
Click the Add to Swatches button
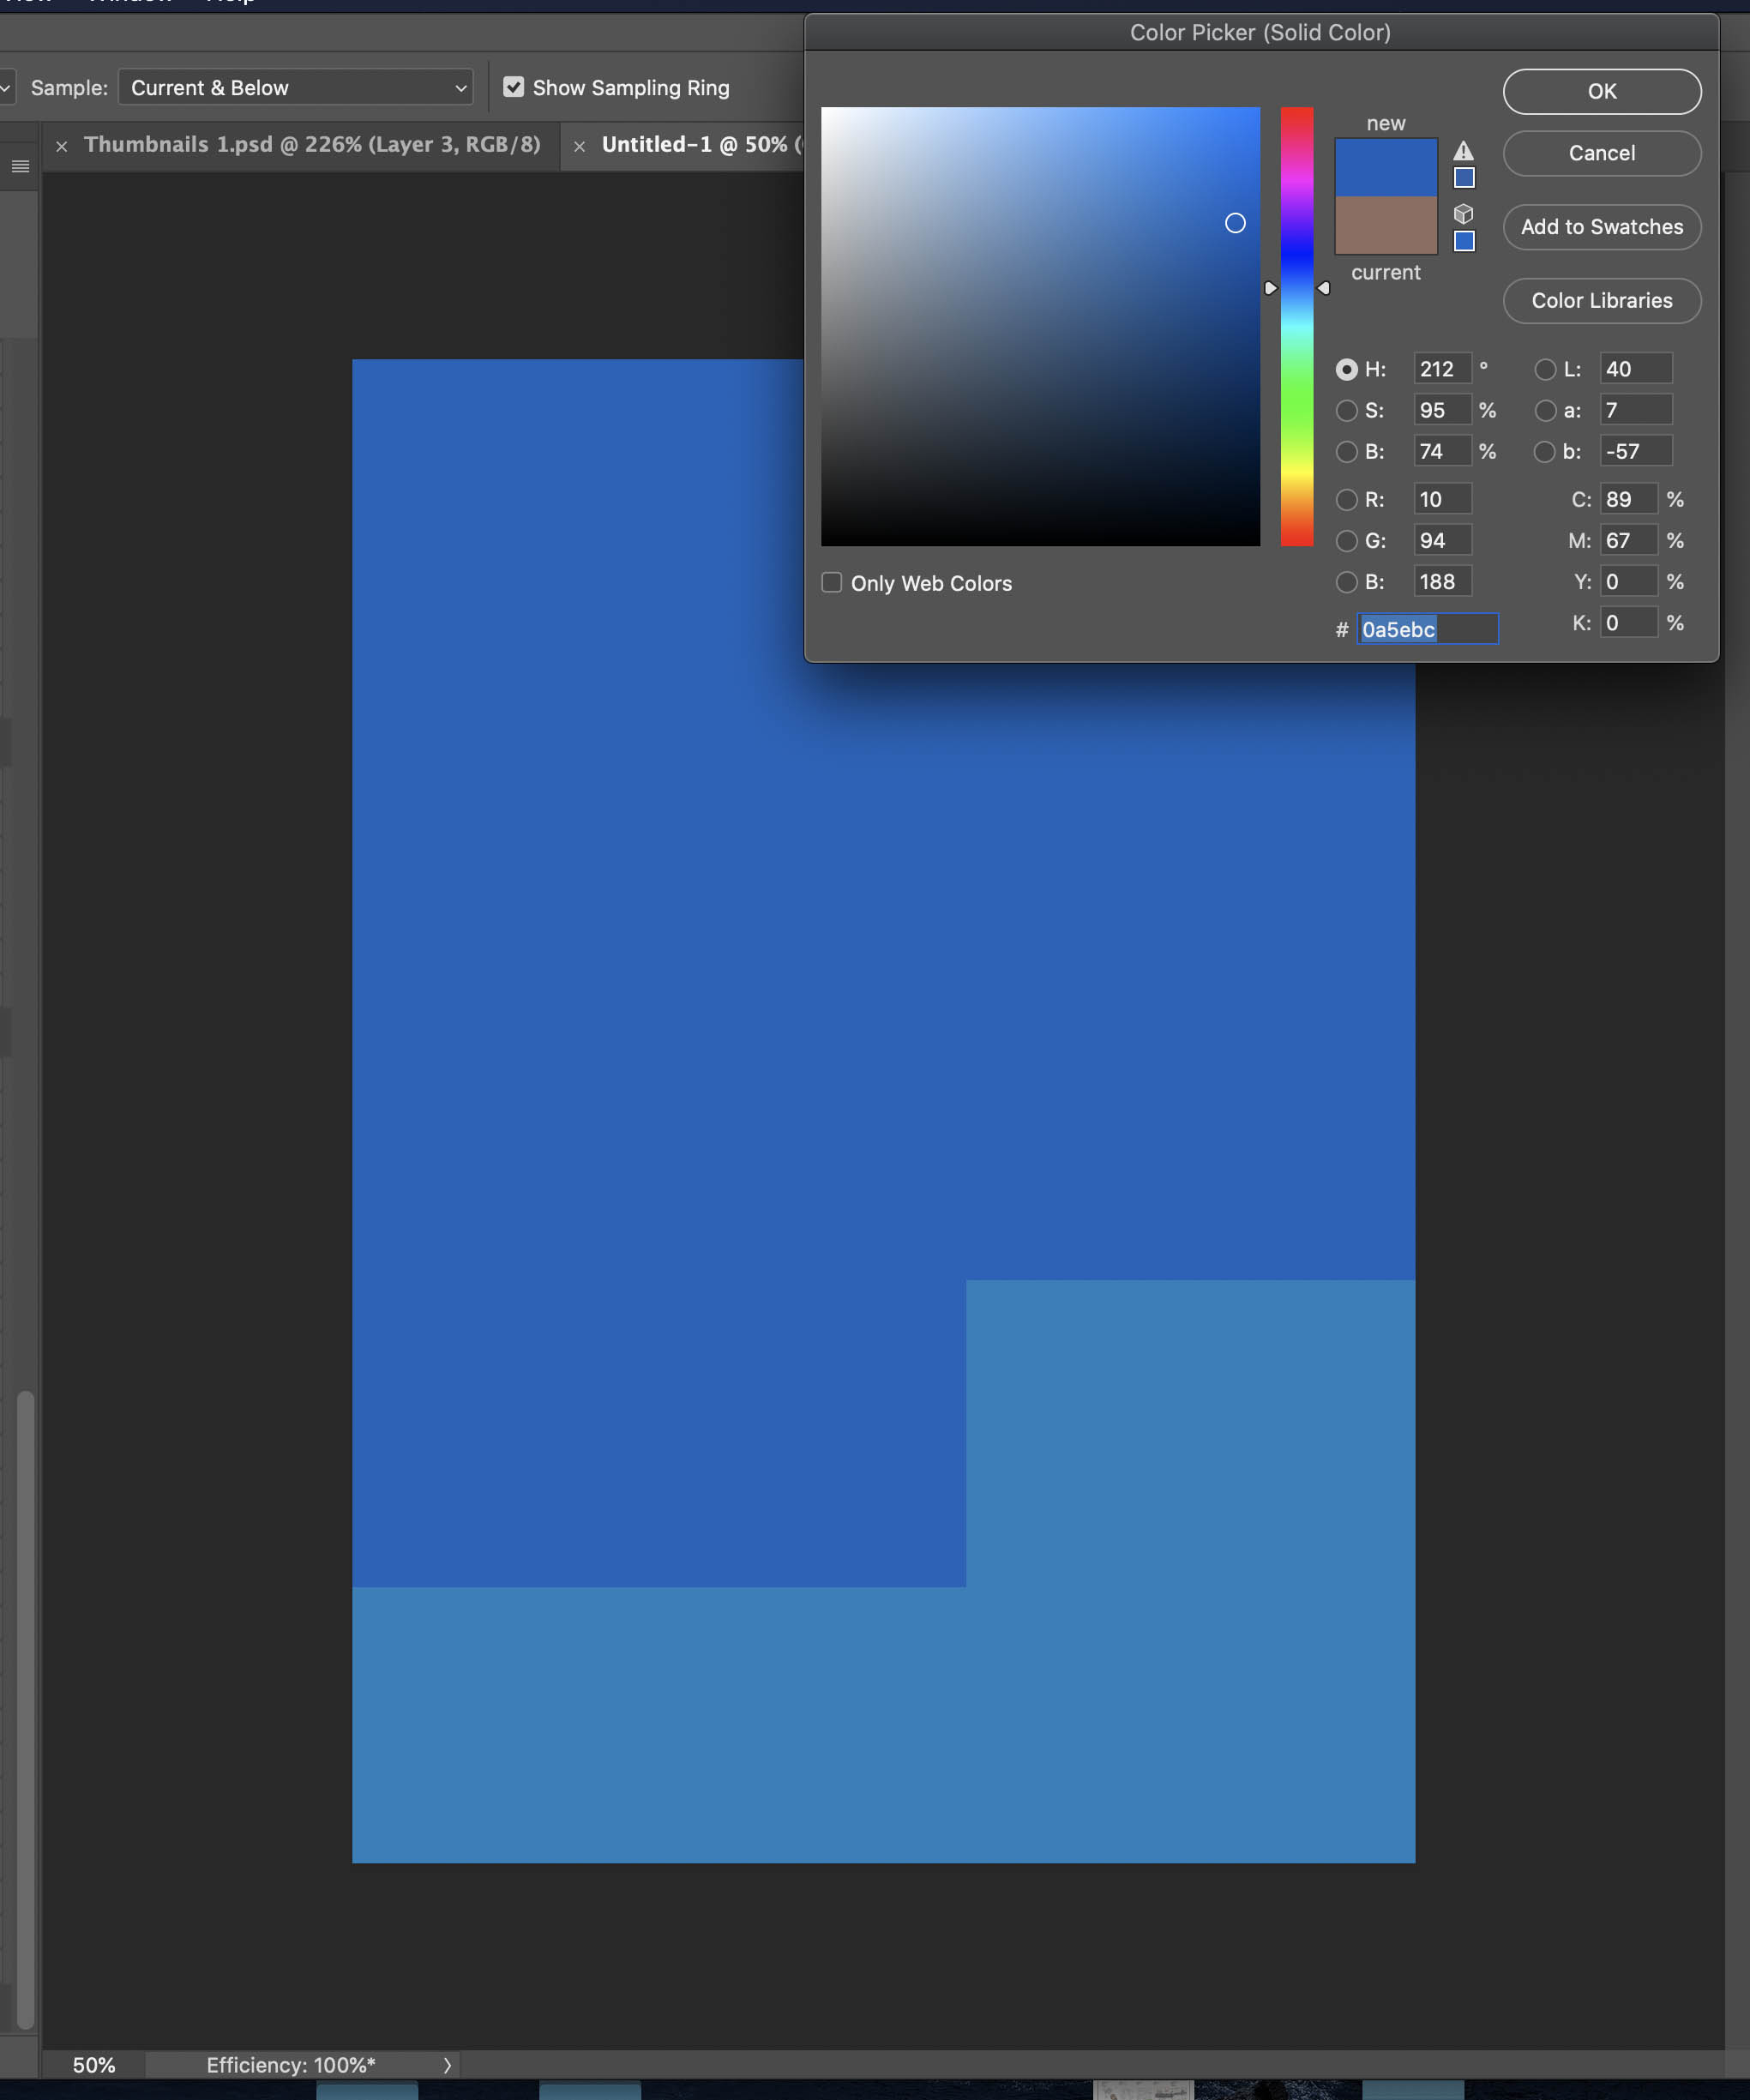coord(1600,227)
